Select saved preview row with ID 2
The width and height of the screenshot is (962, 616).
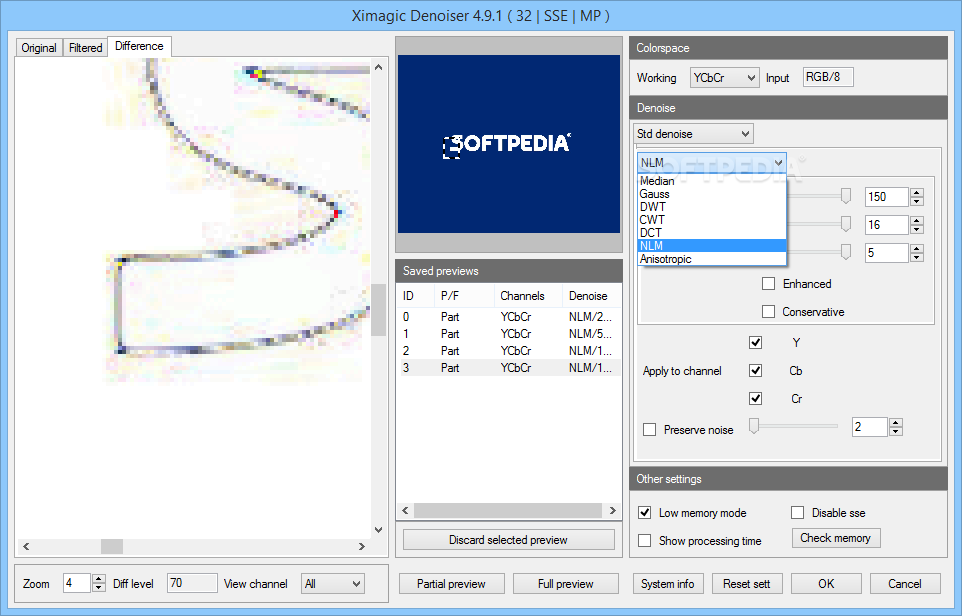pyautogui.click(x=509, y=351)
